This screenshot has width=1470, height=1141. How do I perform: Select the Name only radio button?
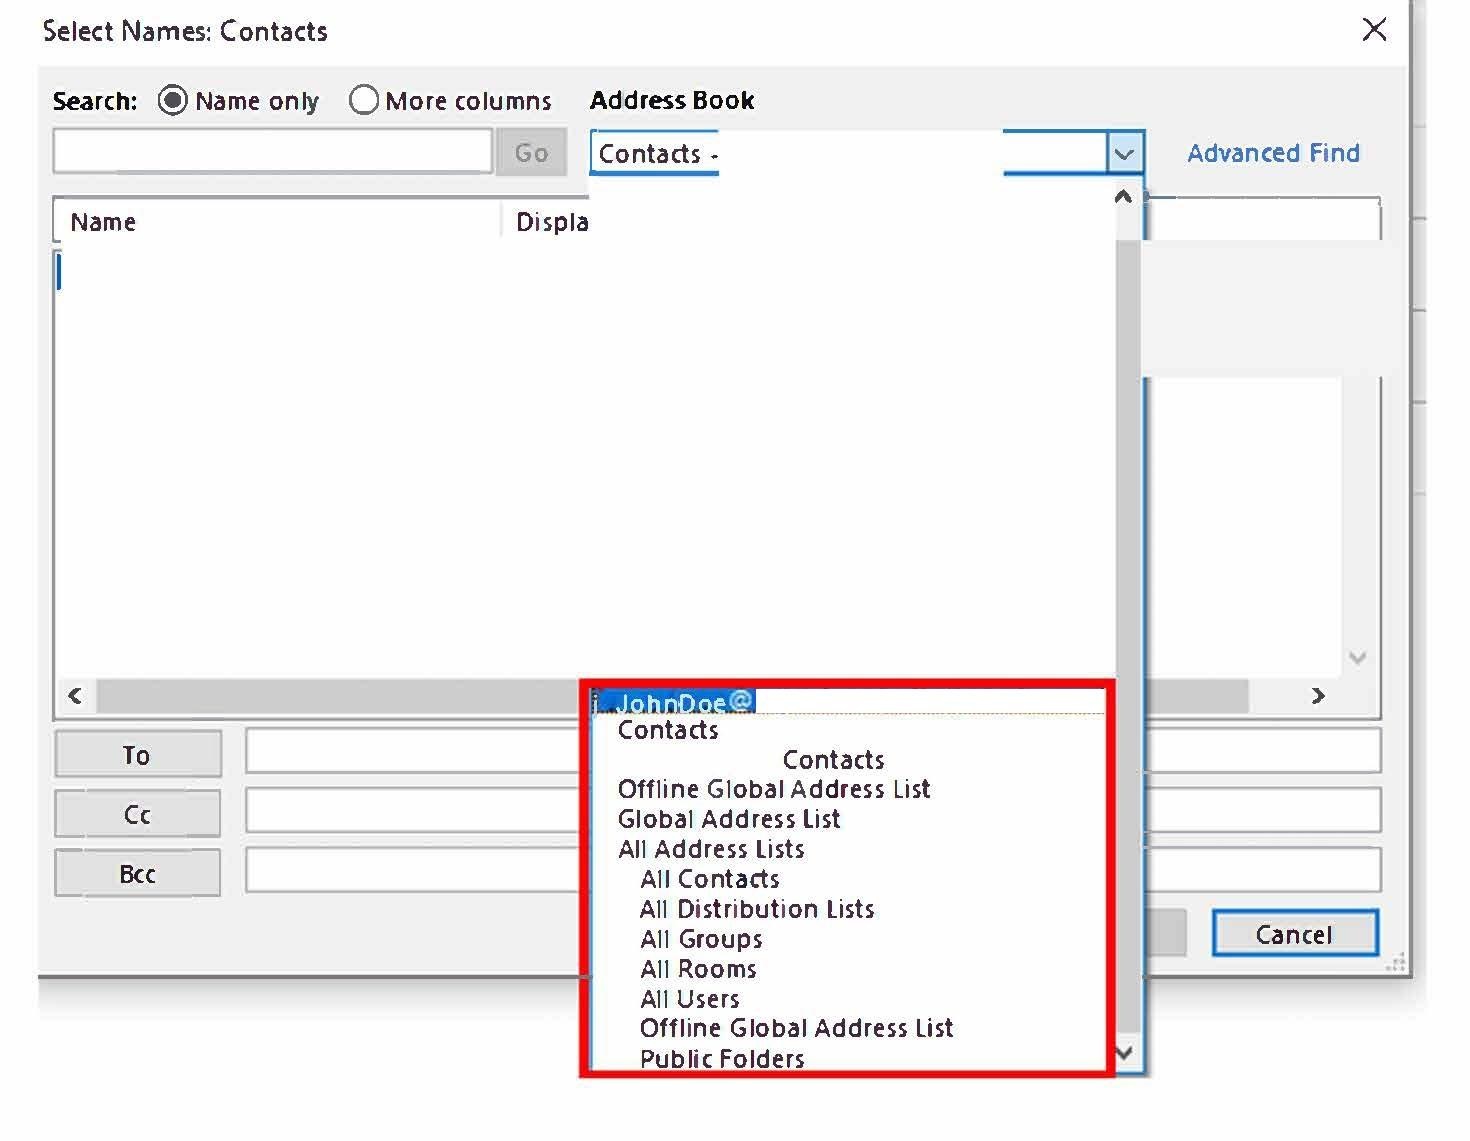(x=173, y=101)
